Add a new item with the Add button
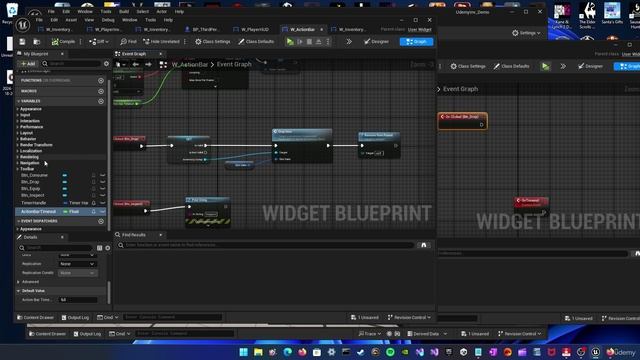 click(28, 64)
